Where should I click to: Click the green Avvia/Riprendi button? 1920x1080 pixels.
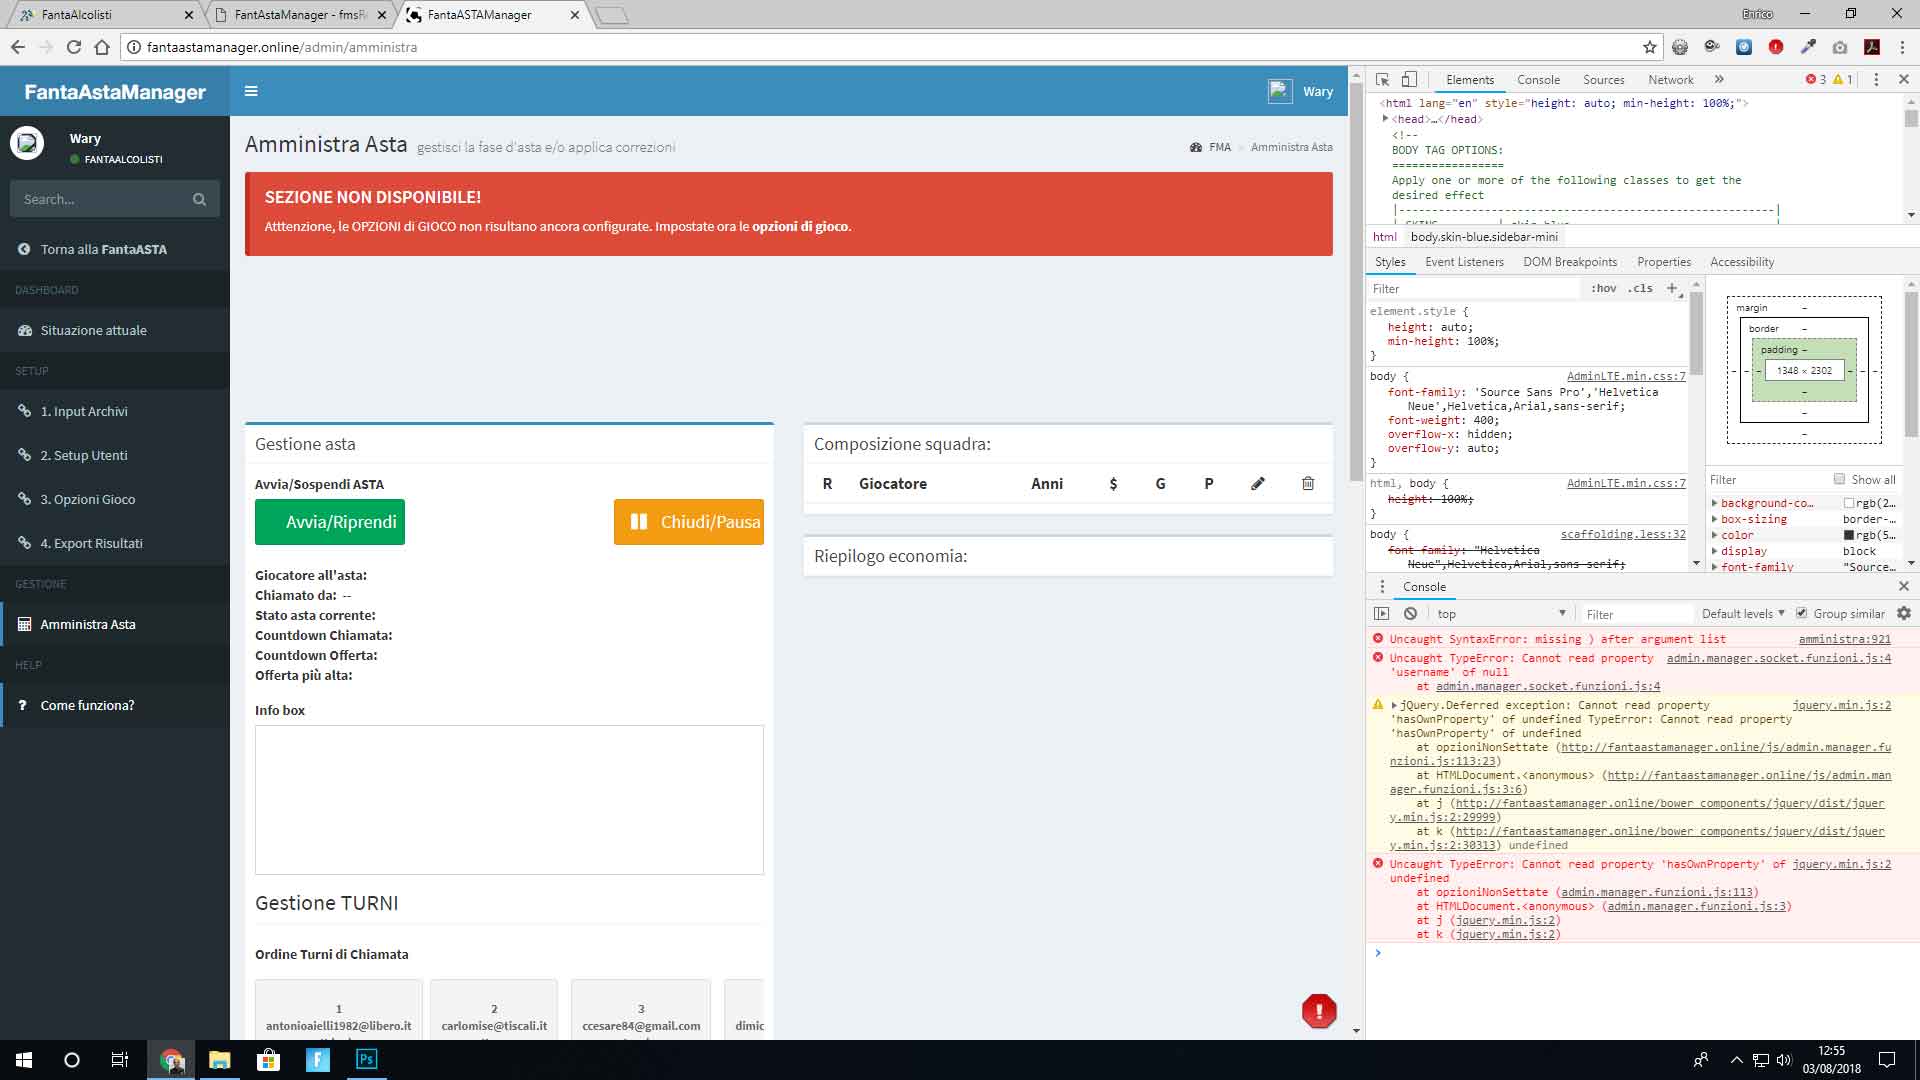330,522
